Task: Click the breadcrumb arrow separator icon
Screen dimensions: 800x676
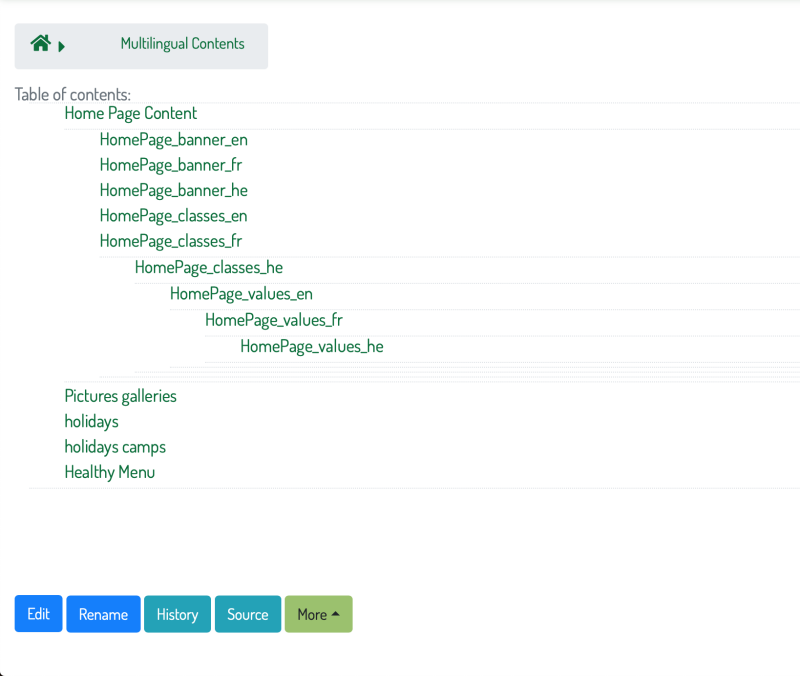Action: 62,47
